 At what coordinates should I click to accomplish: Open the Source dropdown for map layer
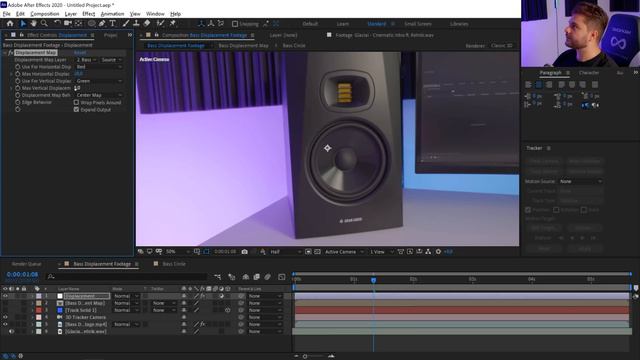click(111, 60)
